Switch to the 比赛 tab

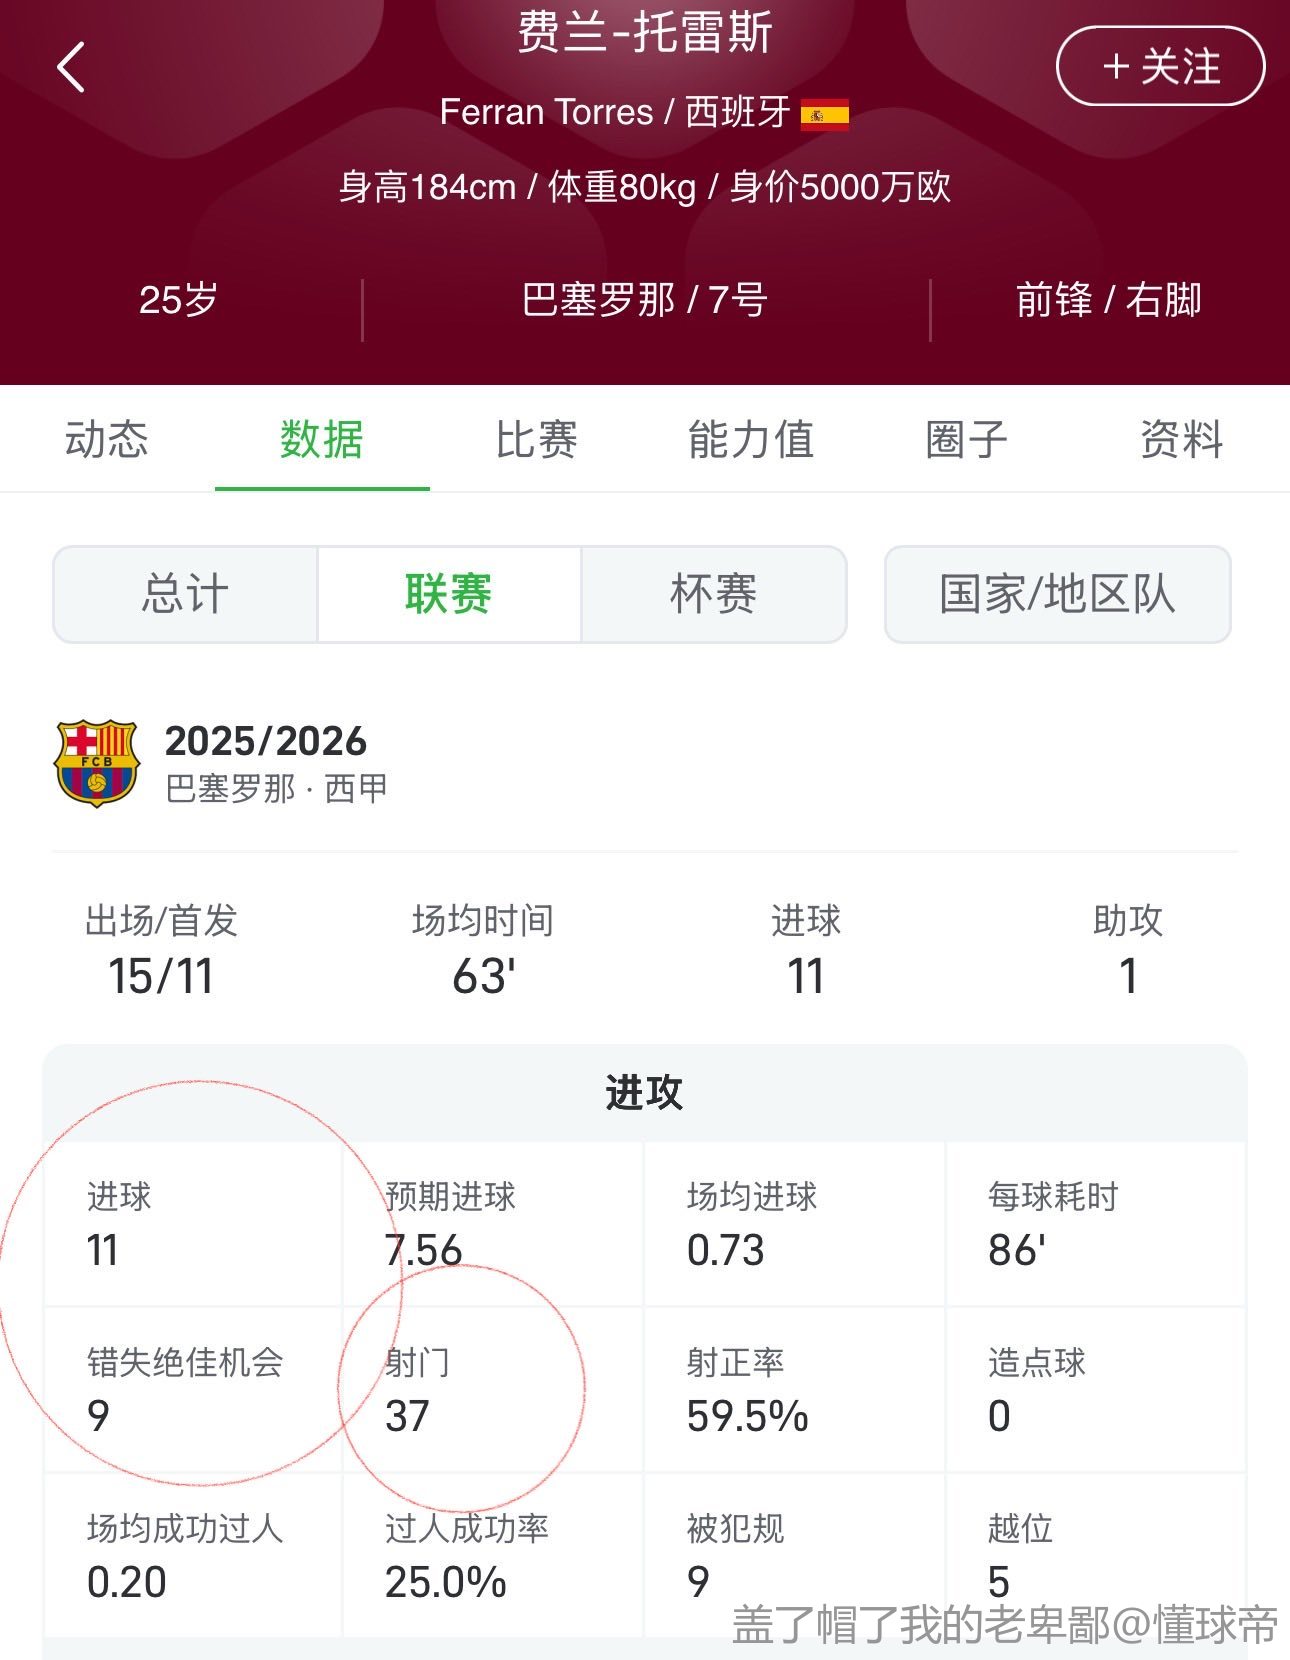(537, 440)
